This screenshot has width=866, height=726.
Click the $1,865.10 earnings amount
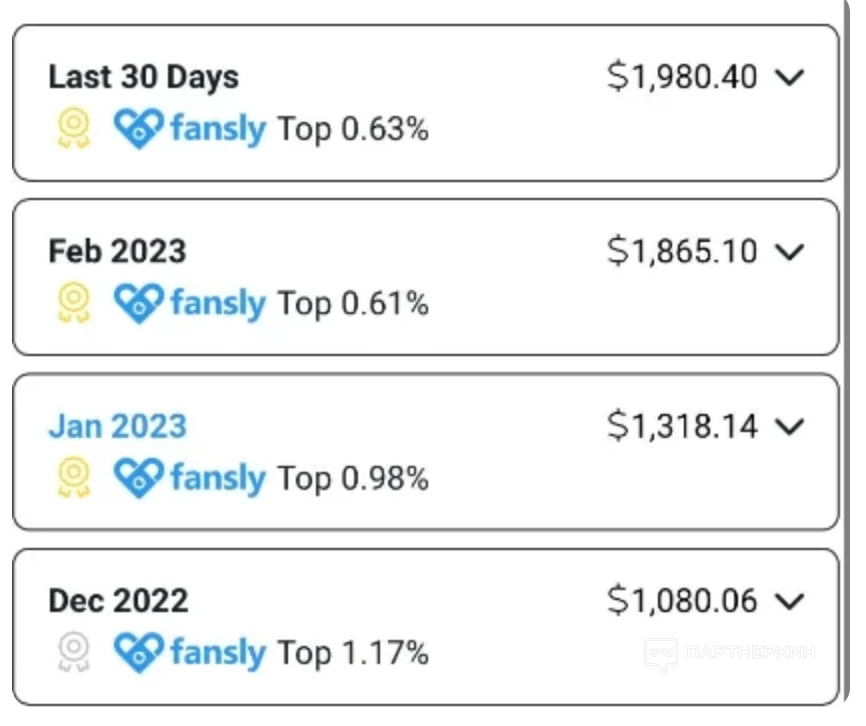pyautogui.click(x=682, y=251)
